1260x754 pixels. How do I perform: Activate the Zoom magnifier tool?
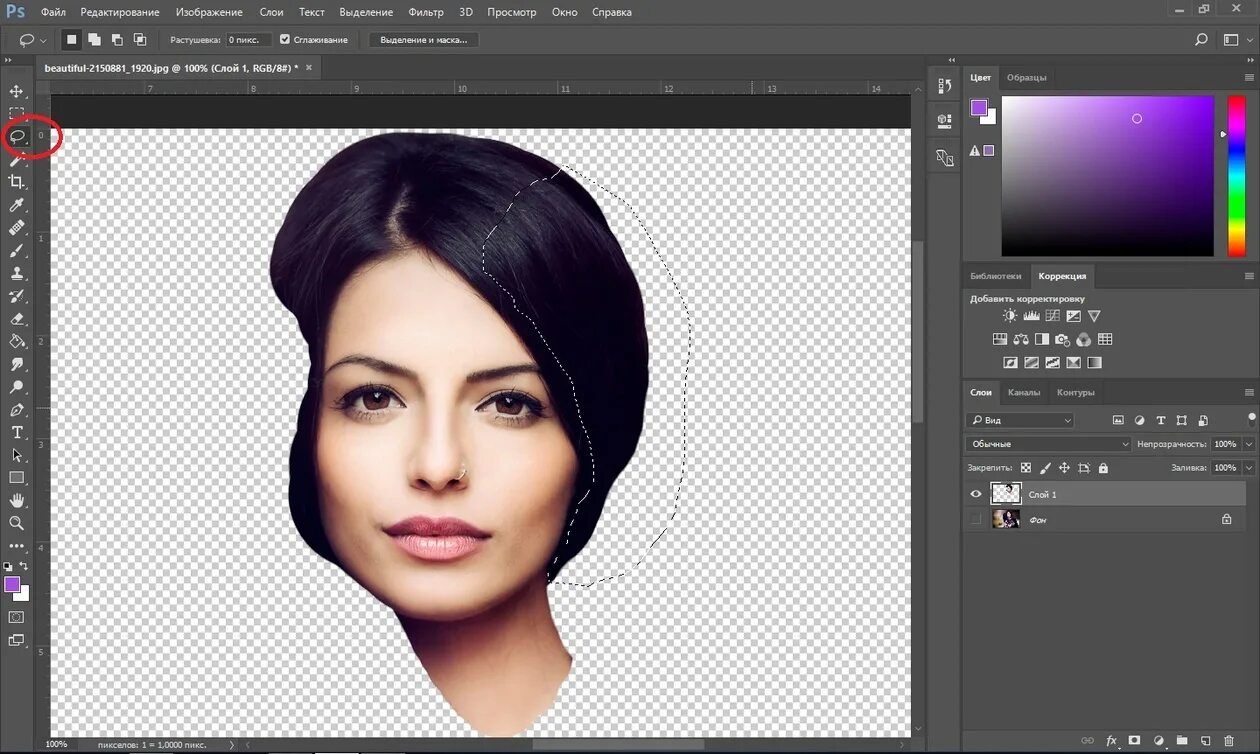click(x=17, y=523)
